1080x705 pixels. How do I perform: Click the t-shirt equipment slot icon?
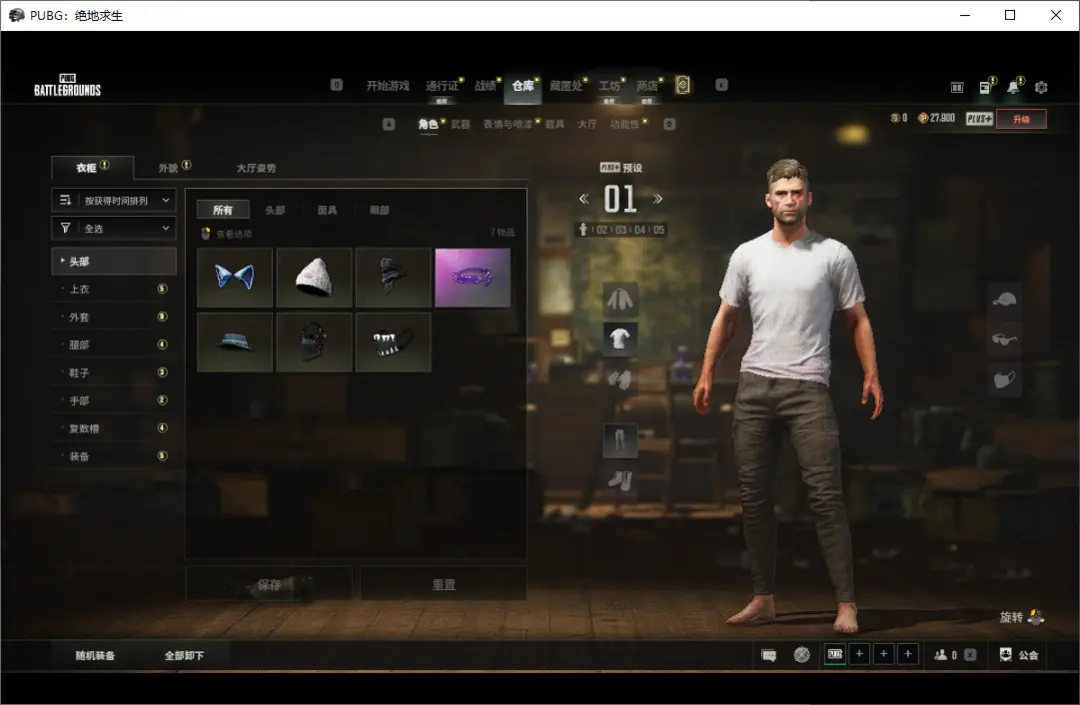pyautogui.click(x=620, y=339)
